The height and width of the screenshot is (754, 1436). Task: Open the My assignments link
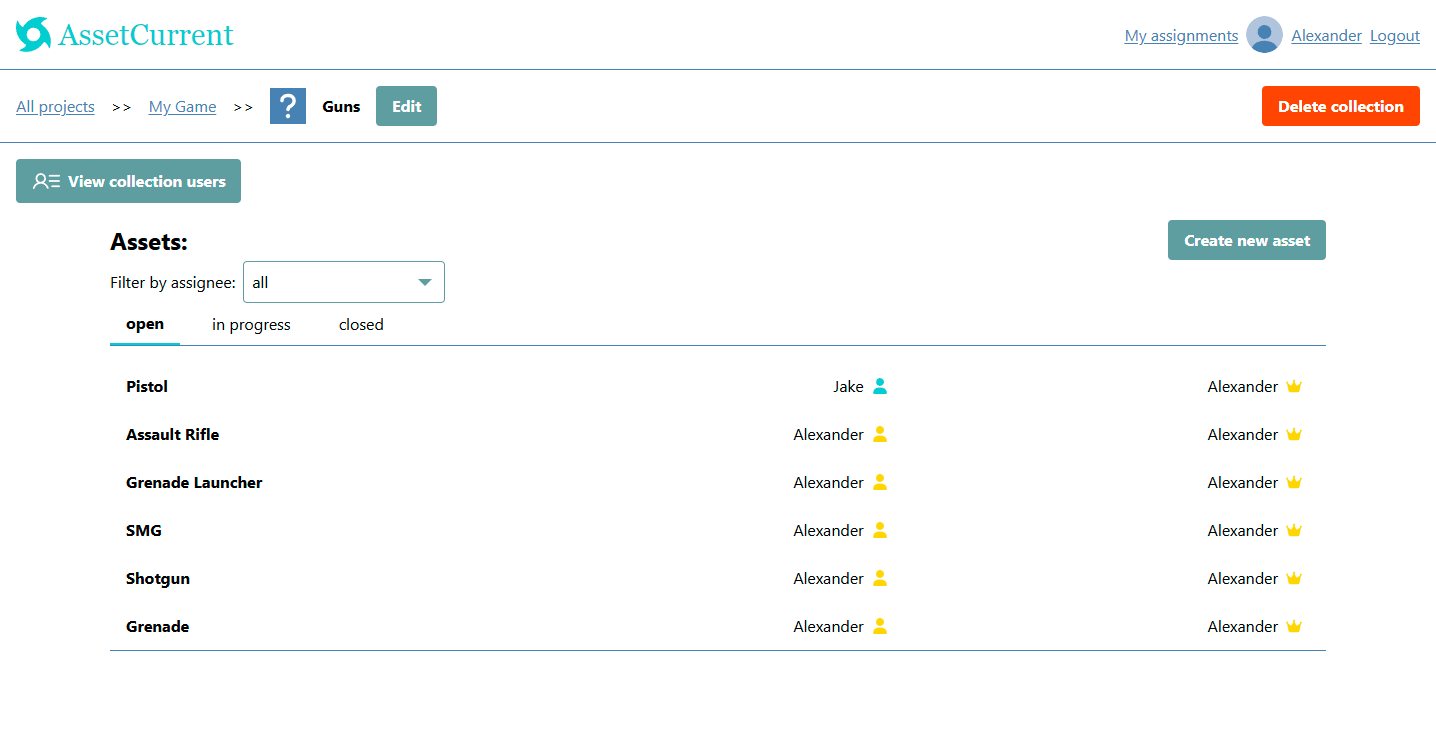point(1181,36)
